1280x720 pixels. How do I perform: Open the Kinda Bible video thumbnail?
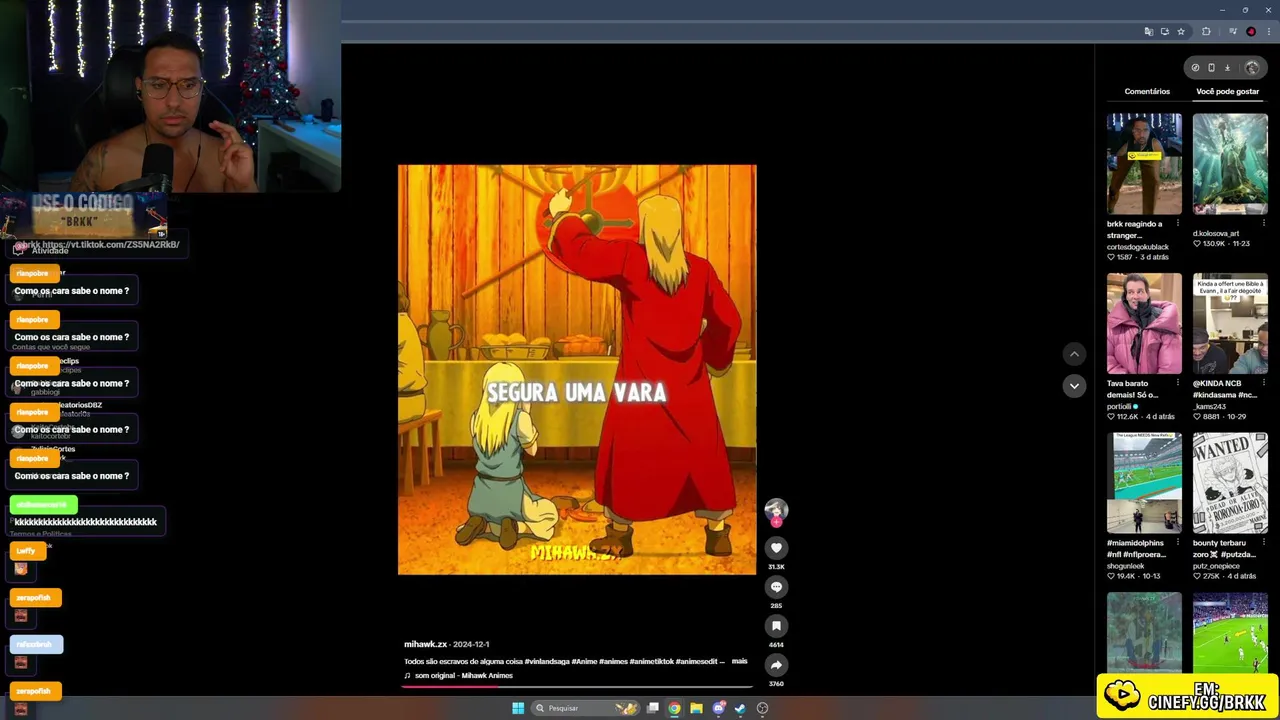[1230, 323]
